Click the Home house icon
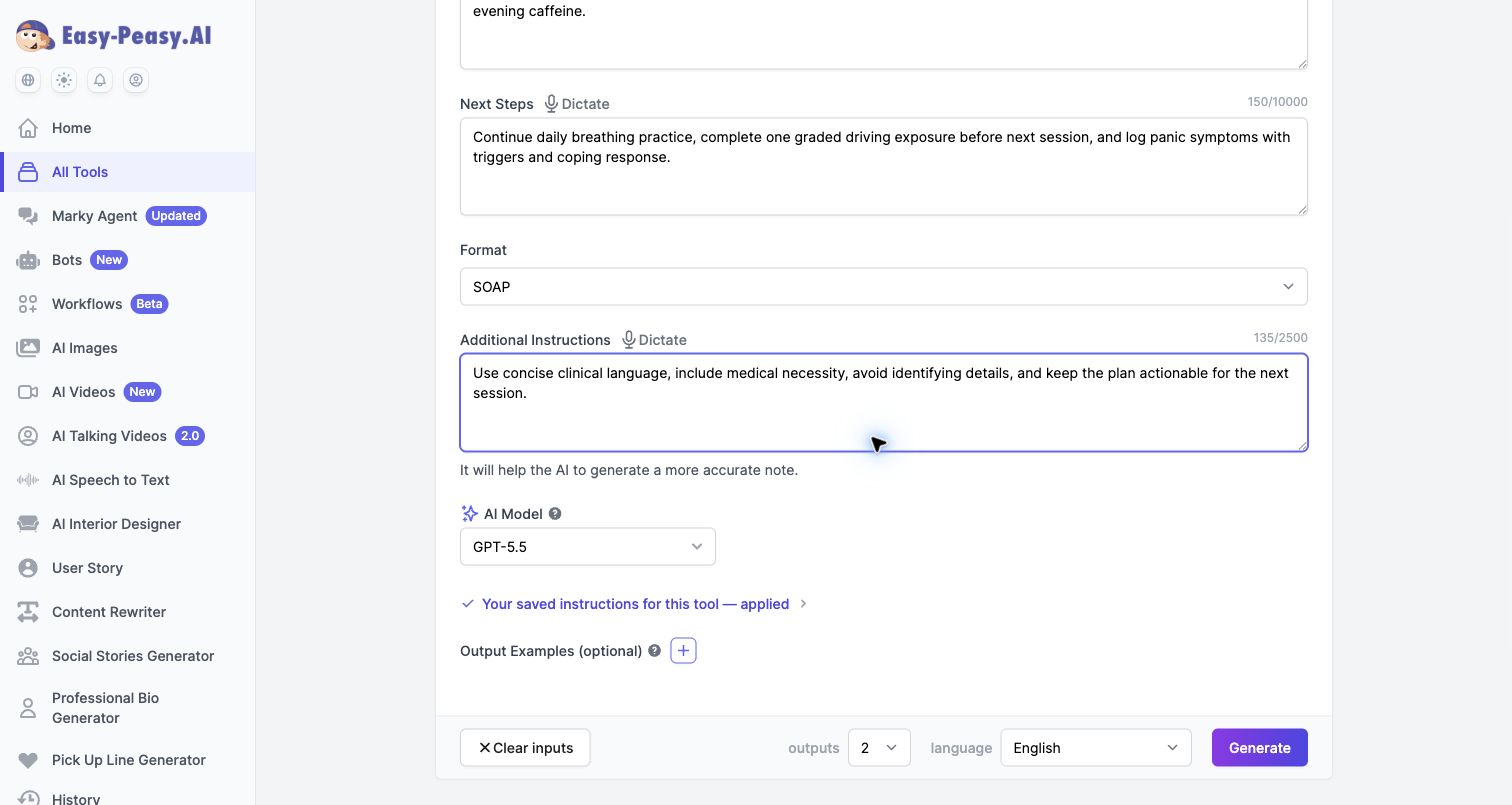 [28, 128]
